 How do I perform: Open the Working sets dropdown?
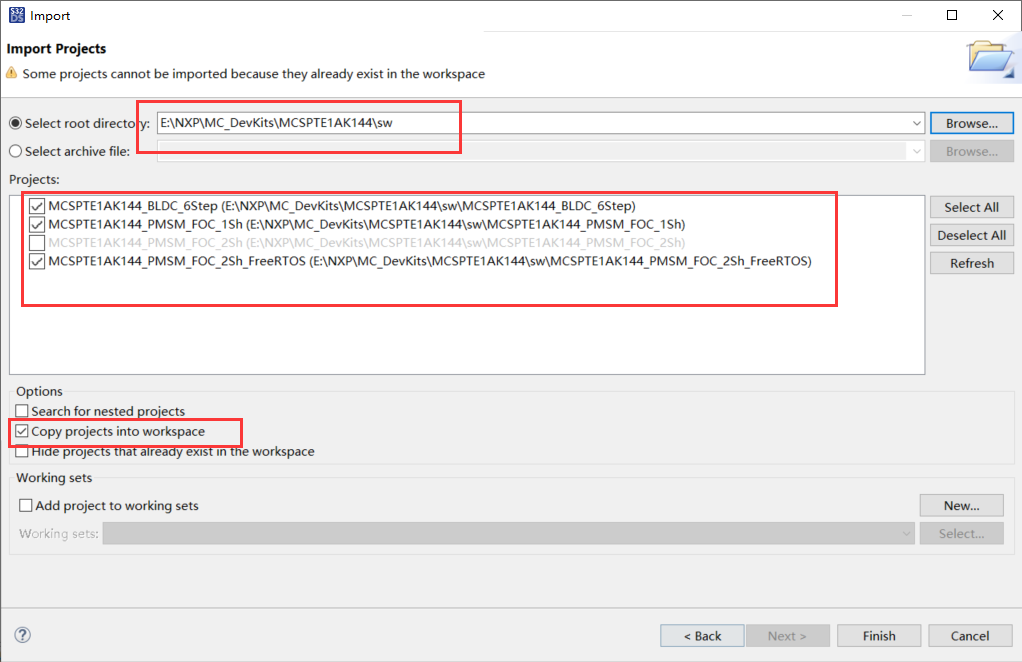point(906,534)
